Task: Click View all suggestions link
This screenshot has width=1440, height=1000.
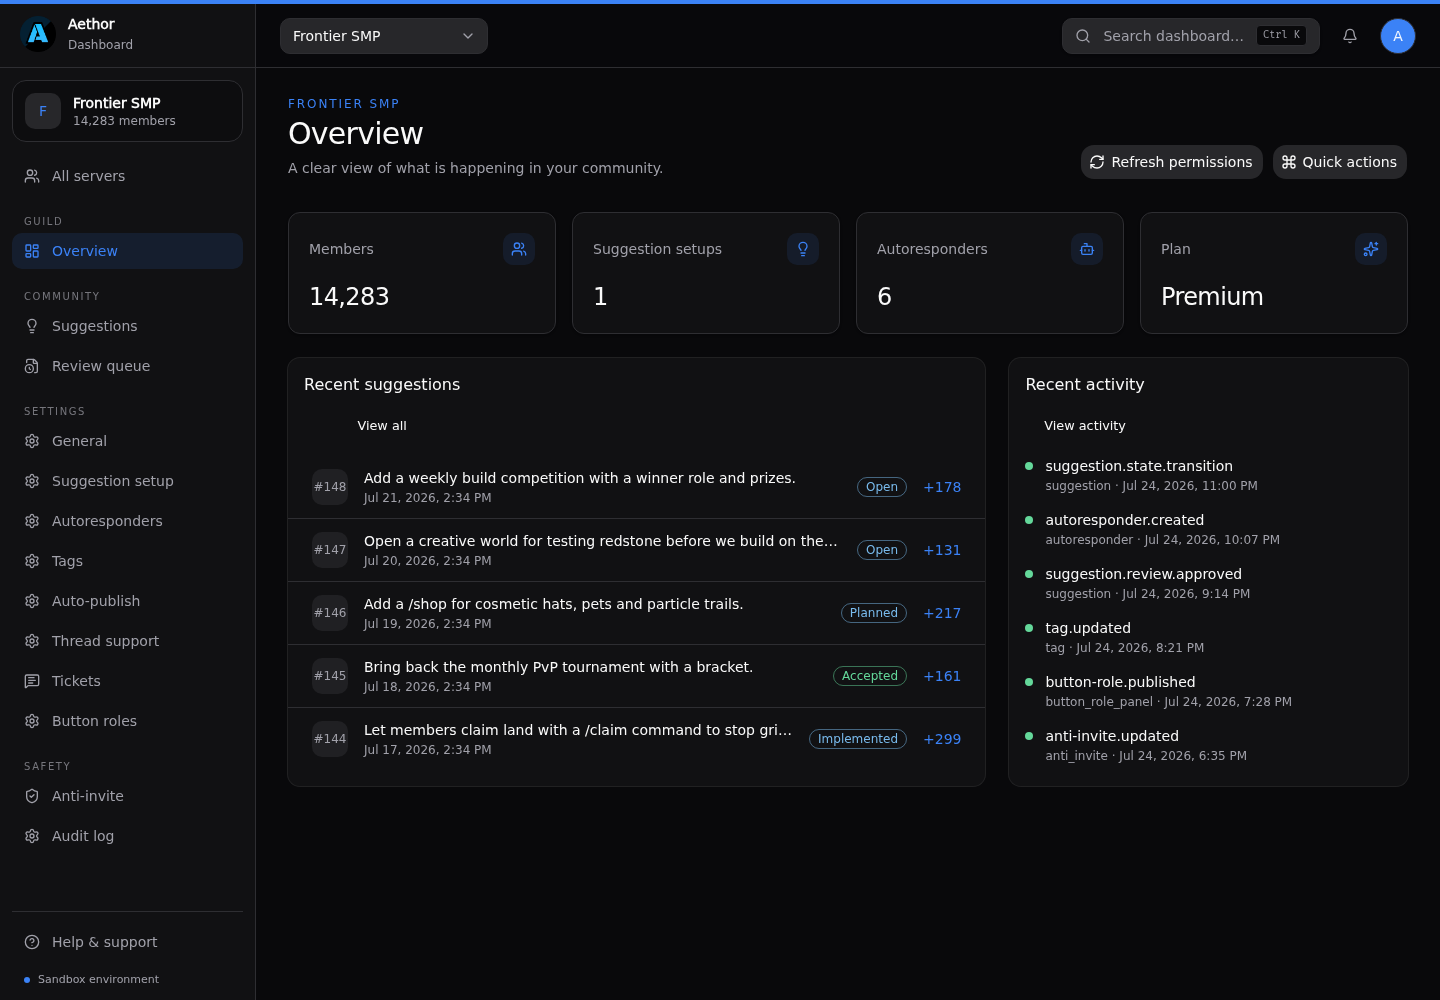Action: (382, 426)
